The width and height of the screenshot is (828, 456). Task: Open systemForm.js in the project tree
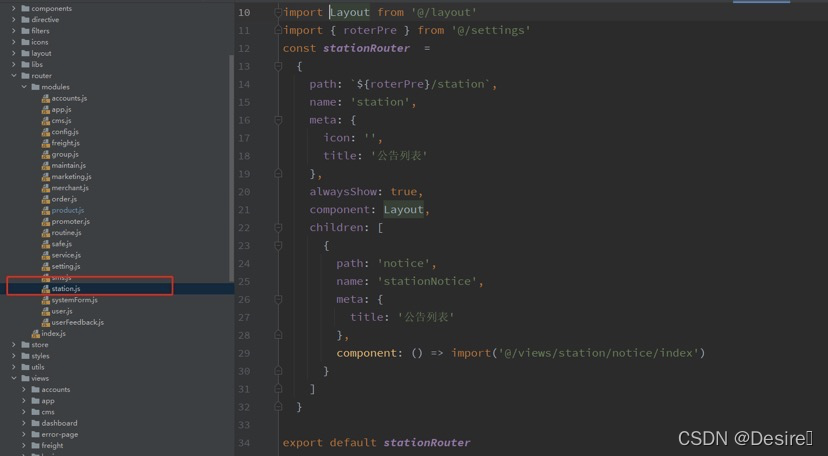click(x=74, y=300)
